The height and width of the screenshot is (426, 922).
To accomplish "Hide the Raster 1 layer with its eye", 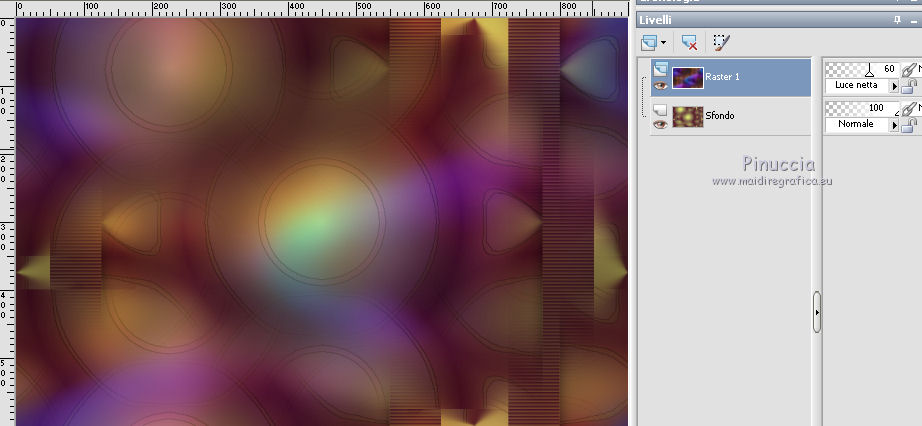I will [660, 85].
